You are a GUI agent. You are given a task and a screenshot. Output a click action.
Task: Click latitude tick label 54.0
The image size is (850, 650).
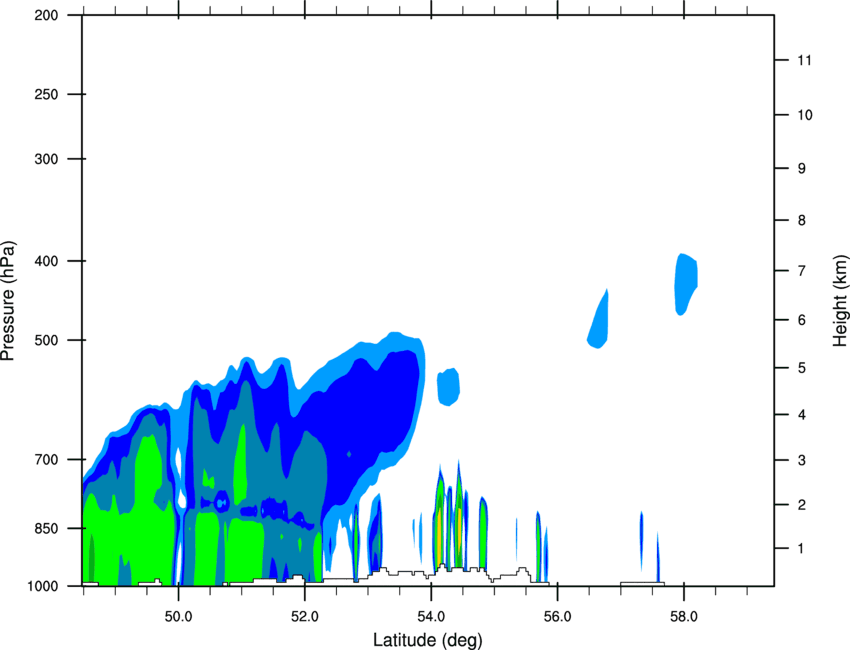[431, 617]
